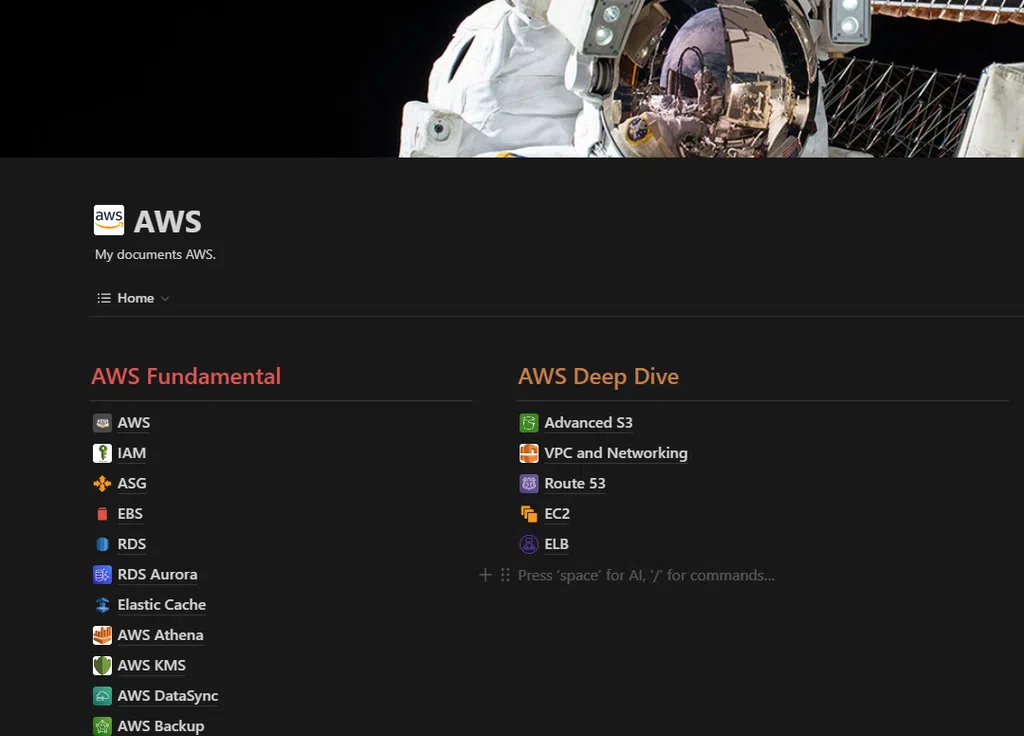
Task: Click the green Advanced S3 icon
Action: point(529,423)
